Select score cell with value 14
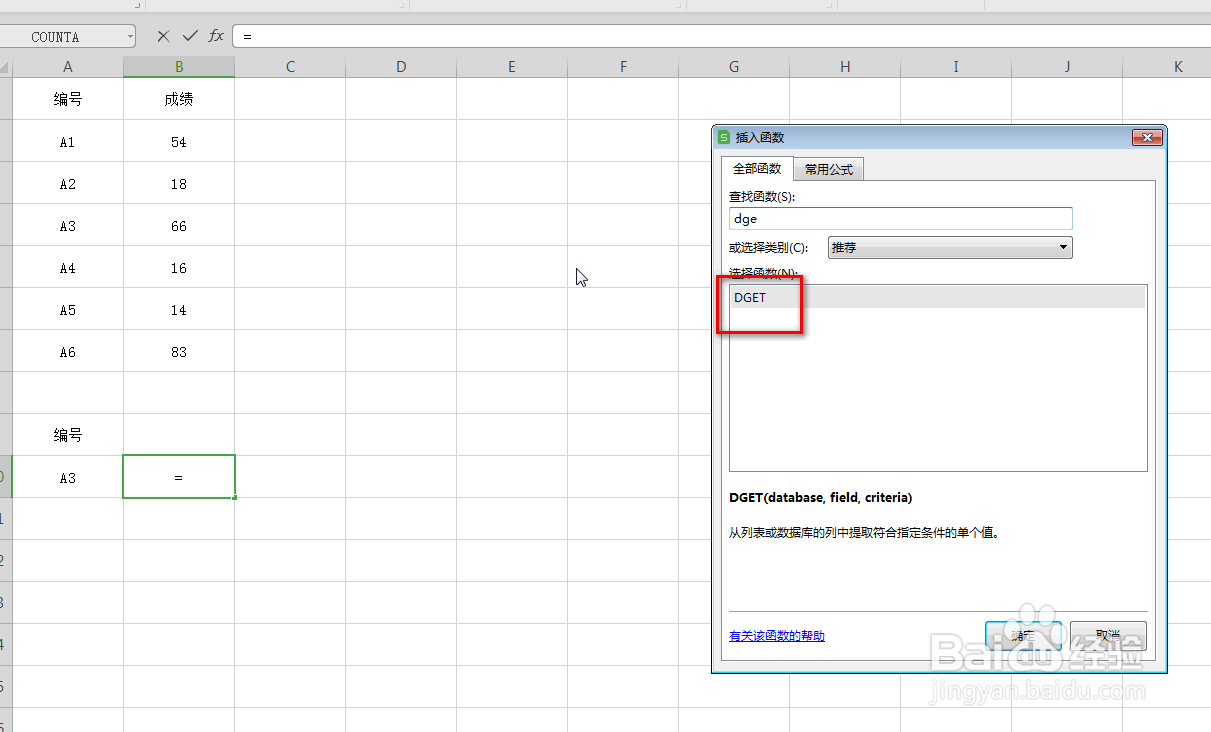This screenshot has width=1211, height=732. [179, 310]
